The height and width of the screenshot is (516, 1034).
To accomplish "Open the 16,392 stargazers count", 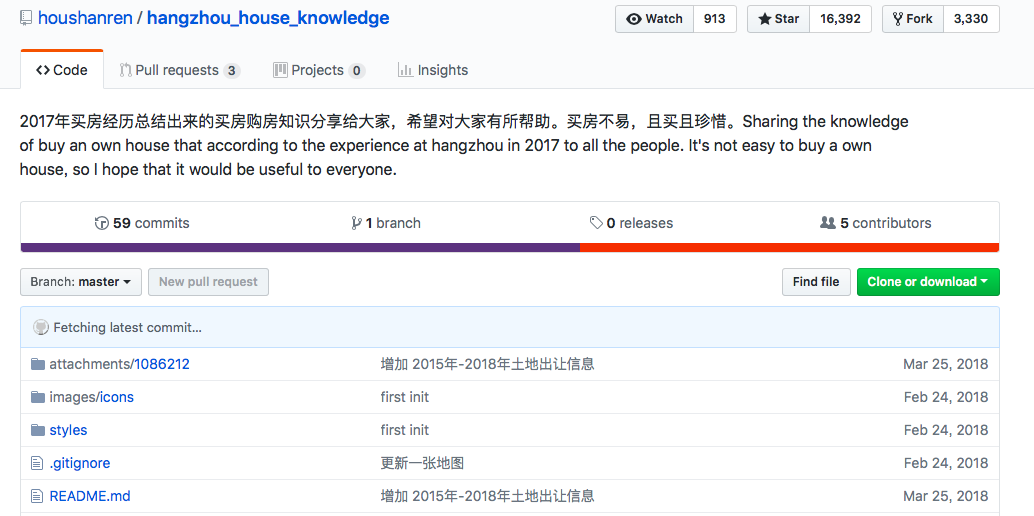I will (x=840, y=19).
